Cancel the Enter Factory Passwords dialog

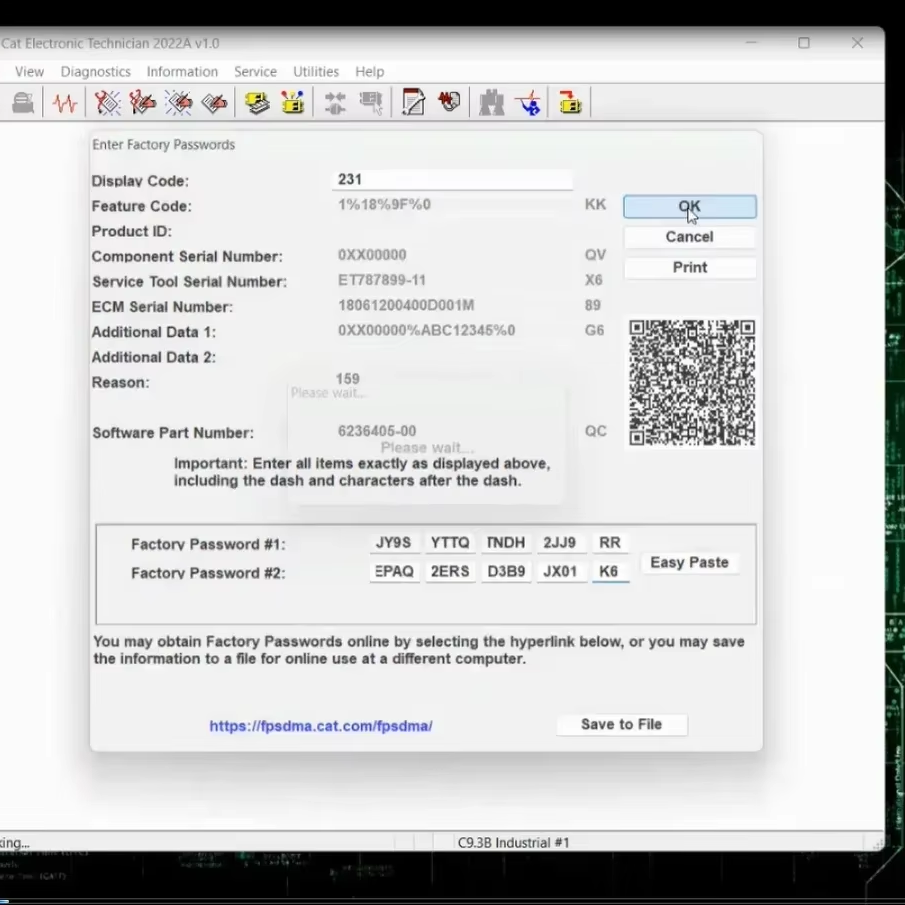tap(689, 237)
